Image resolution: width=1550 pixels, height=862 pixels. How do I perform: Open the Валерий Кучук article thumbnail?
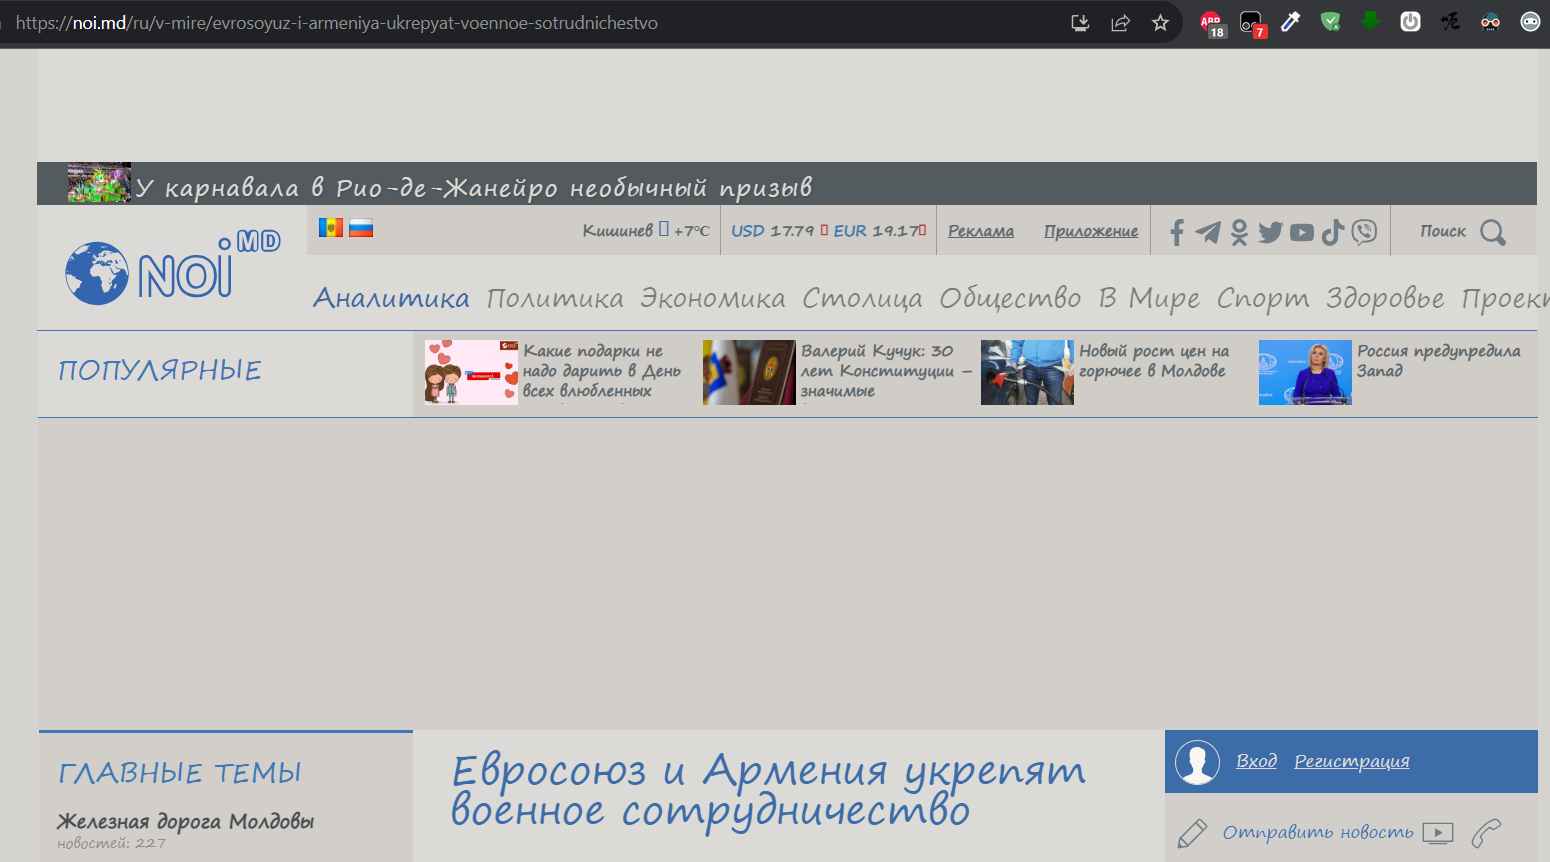tap(749, 372)
